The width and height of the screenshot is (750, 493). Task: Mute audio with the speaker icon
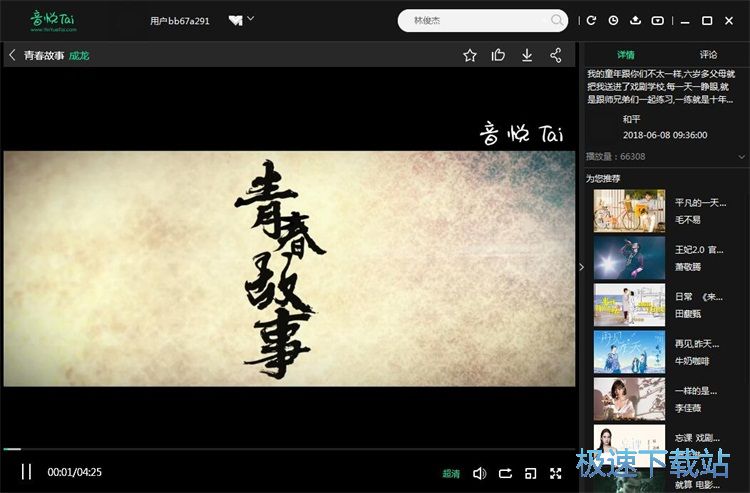479,473
